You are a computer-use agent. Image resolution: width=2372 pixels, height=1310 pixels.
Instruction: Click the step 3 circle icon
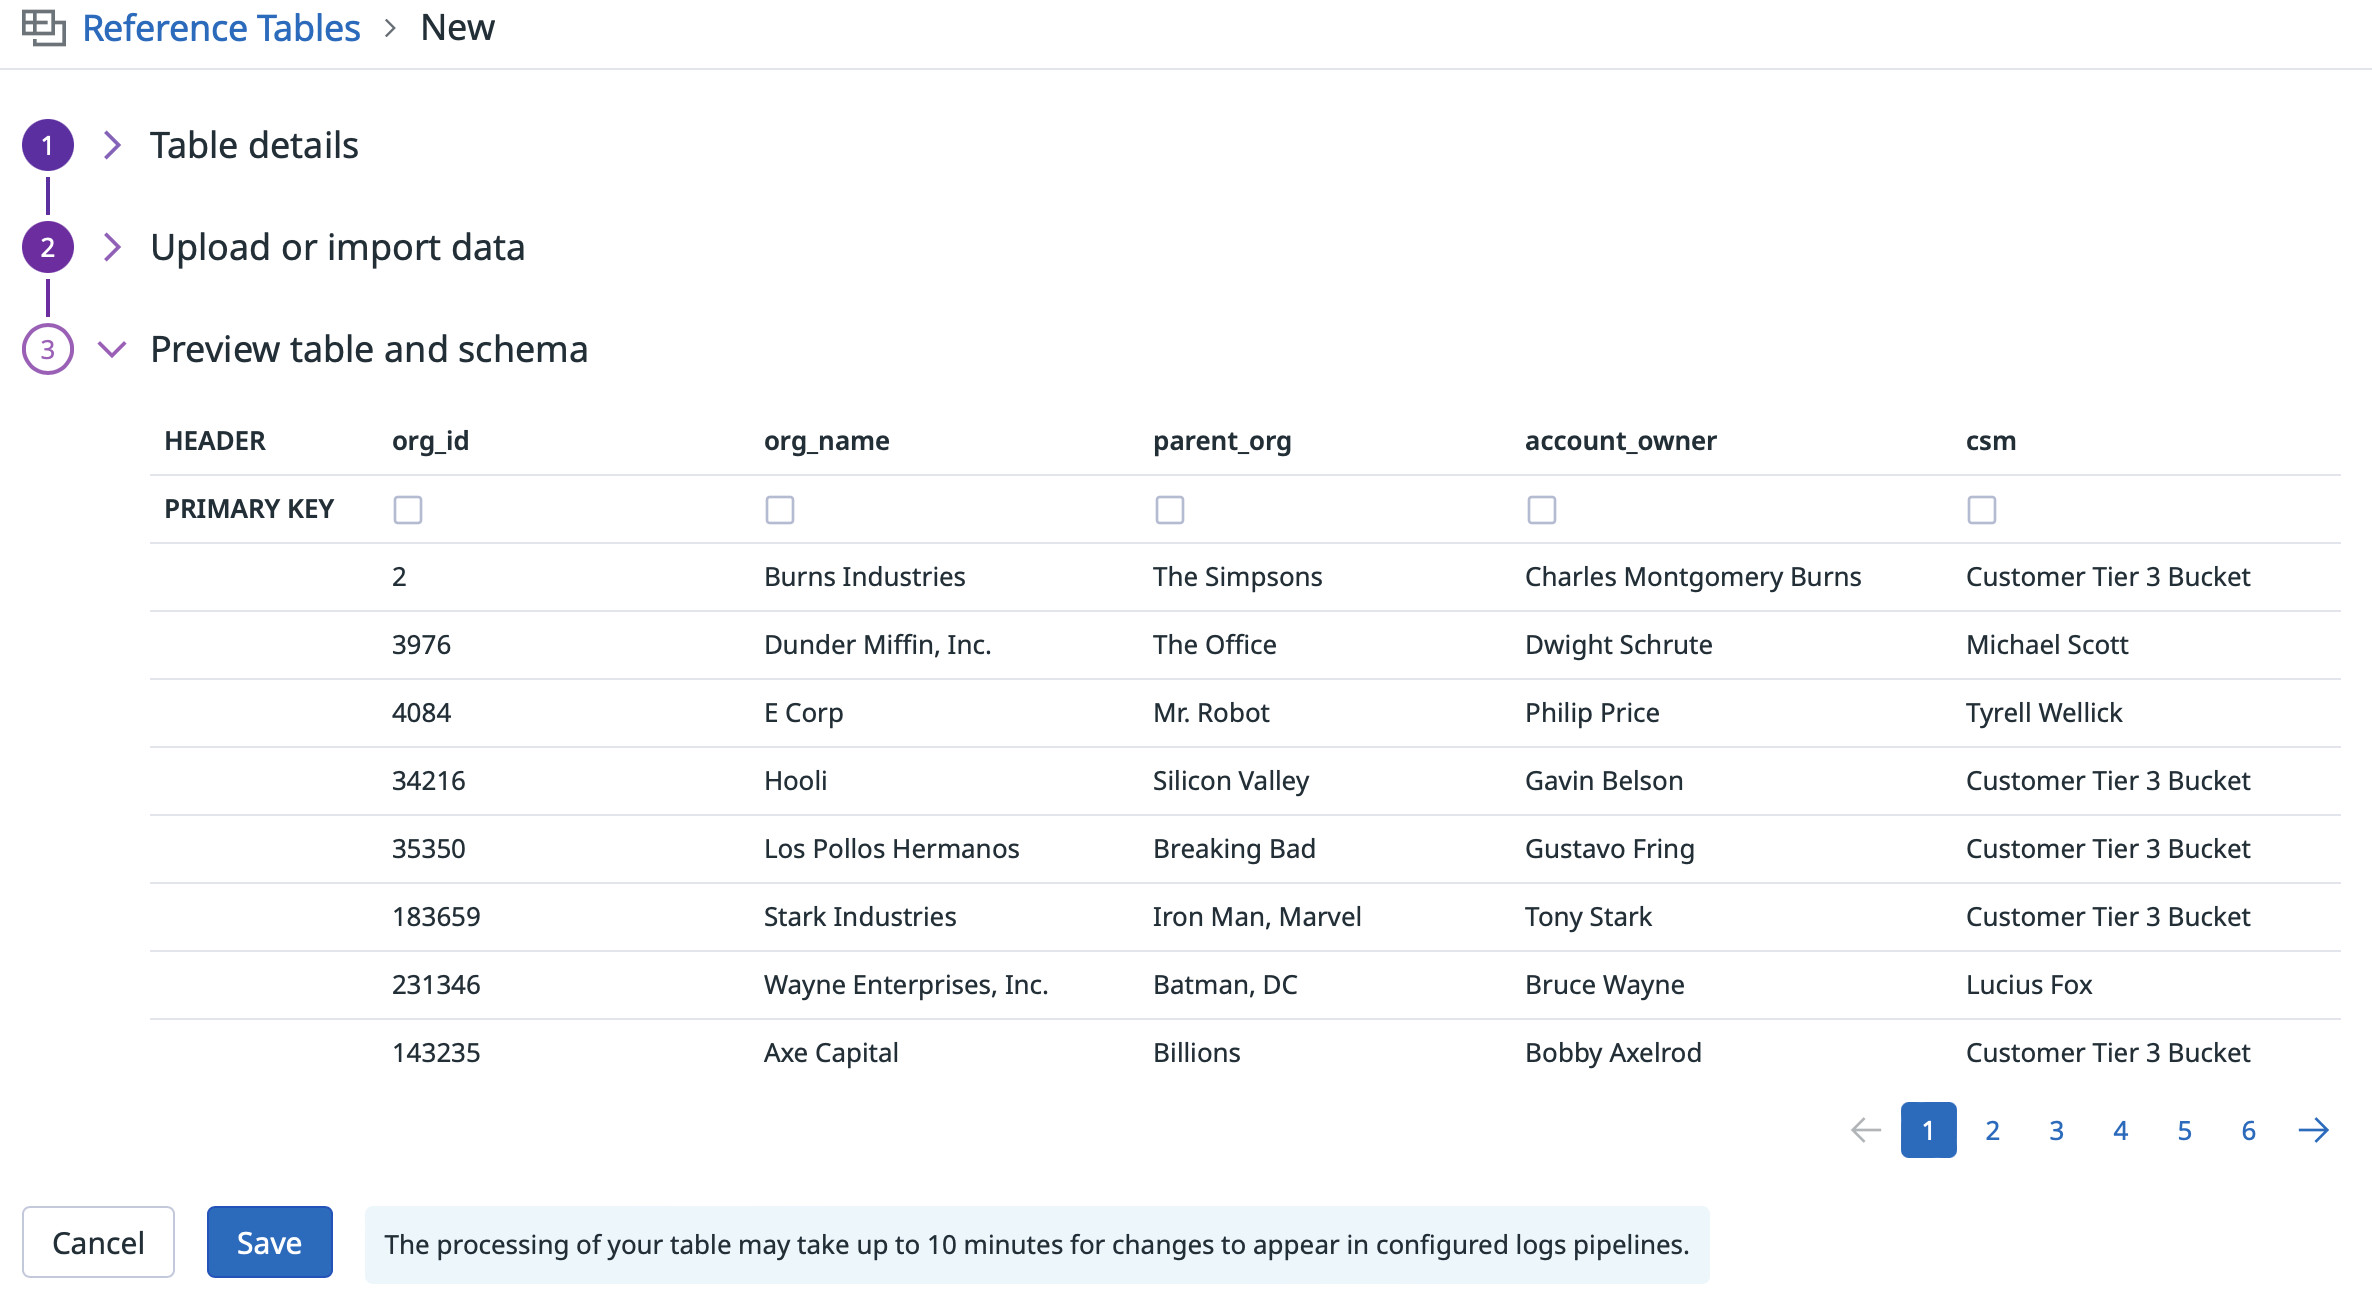(48, 350)
